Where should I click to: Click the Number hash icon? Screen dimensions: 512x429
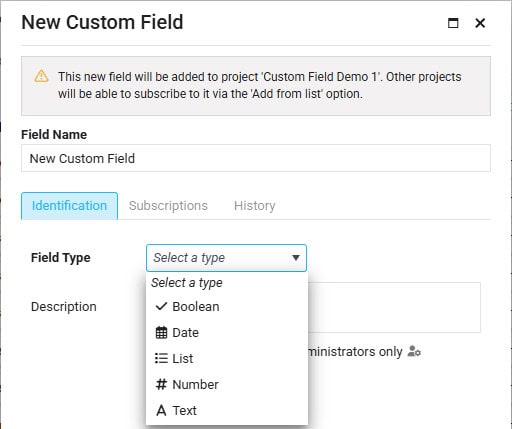161,384
